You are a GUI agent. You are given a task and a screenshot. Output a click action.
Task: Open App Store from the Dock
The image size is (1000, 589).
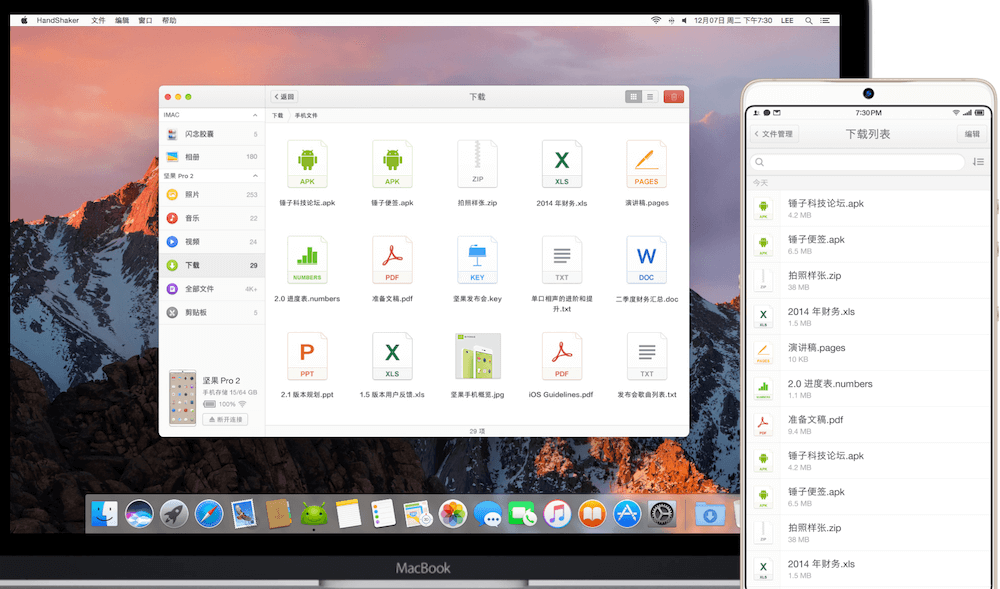pos(627,514)
